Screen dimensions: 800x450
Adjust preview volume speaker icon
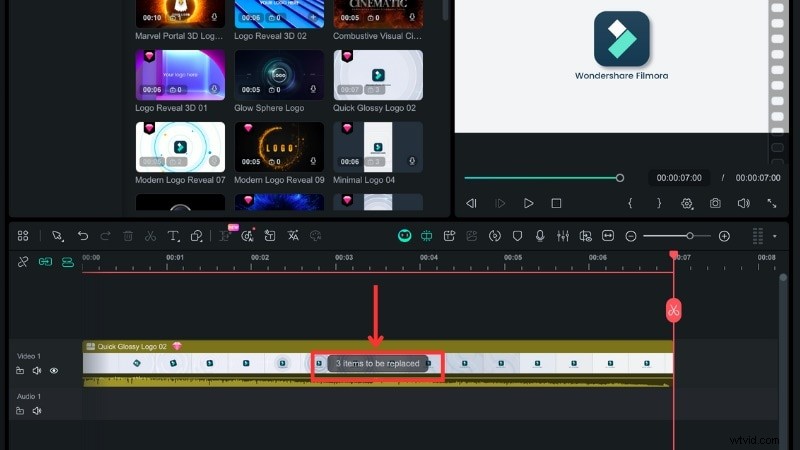(x=743, y=203)
